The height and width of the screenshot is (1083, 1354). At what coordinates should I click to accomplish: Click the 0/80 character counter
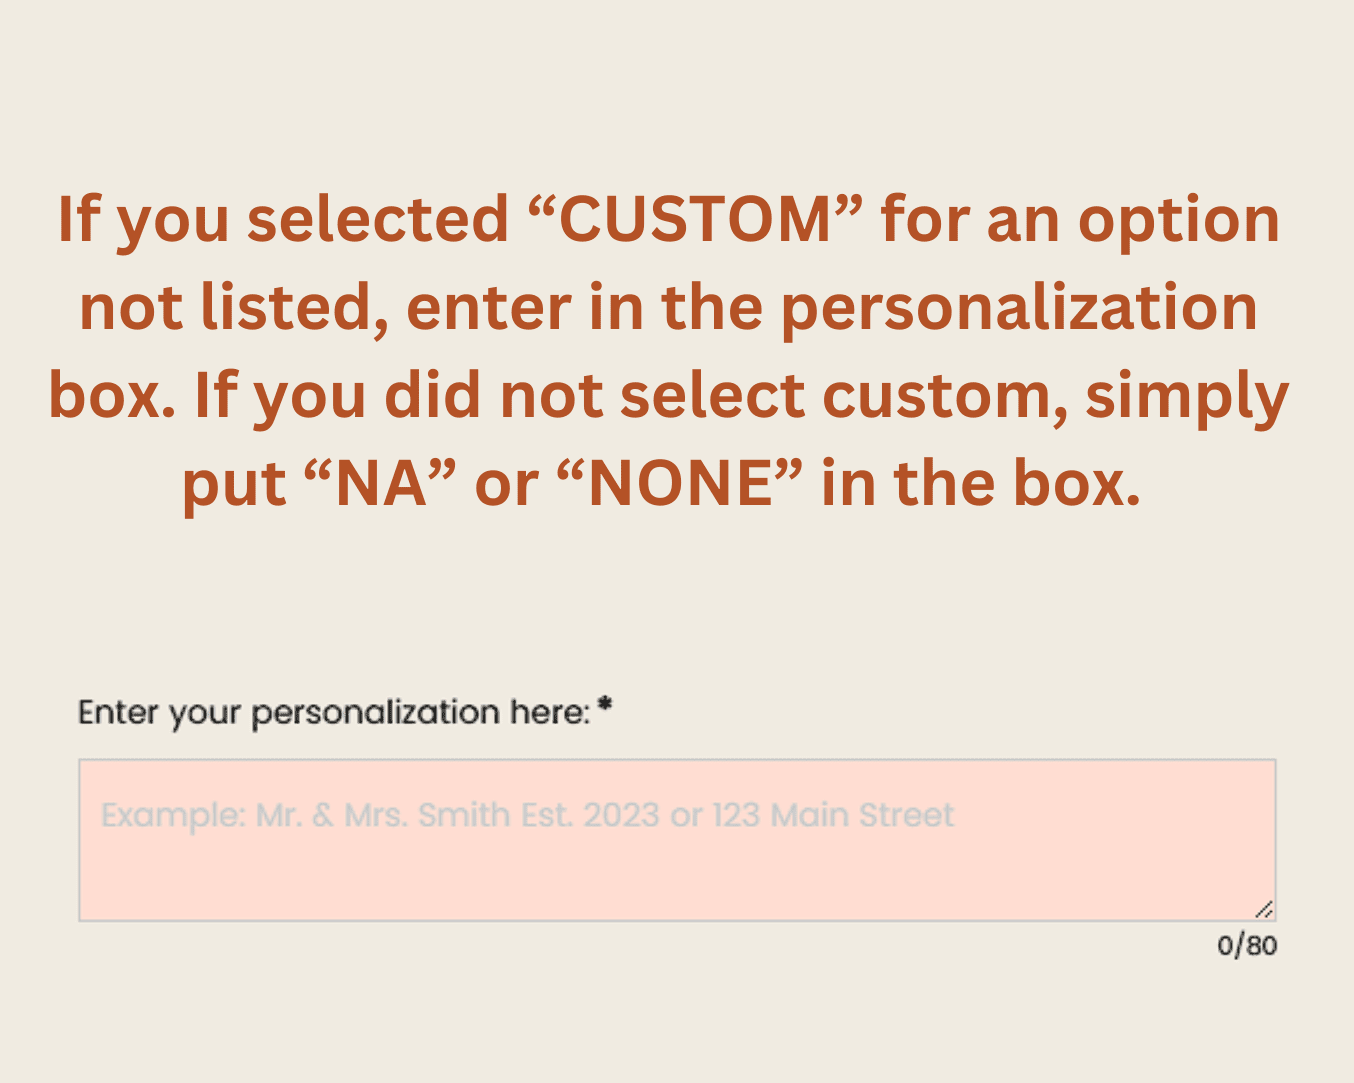tap(1246, 945)
